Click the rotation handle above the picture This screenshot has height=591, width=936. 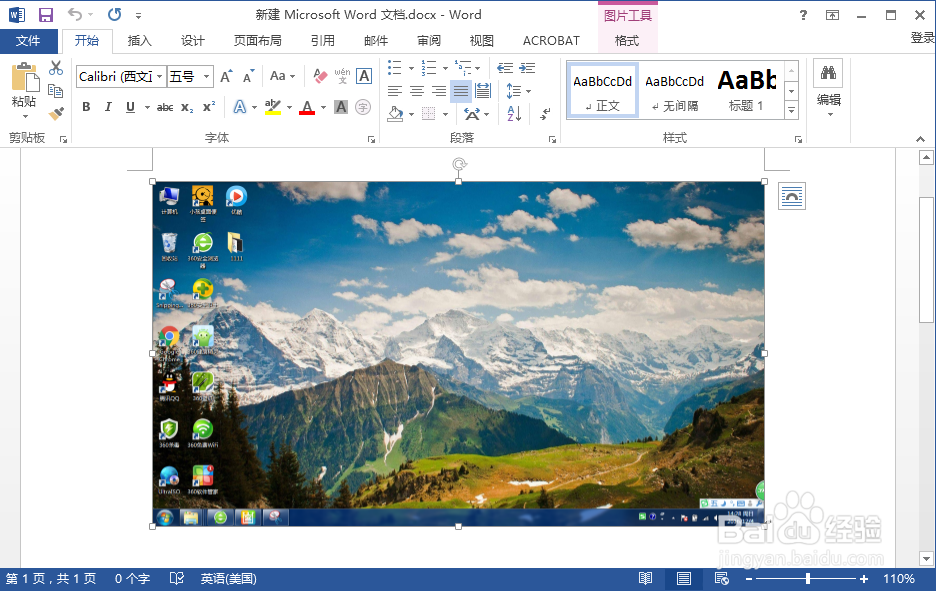click(x=459, y=164)
